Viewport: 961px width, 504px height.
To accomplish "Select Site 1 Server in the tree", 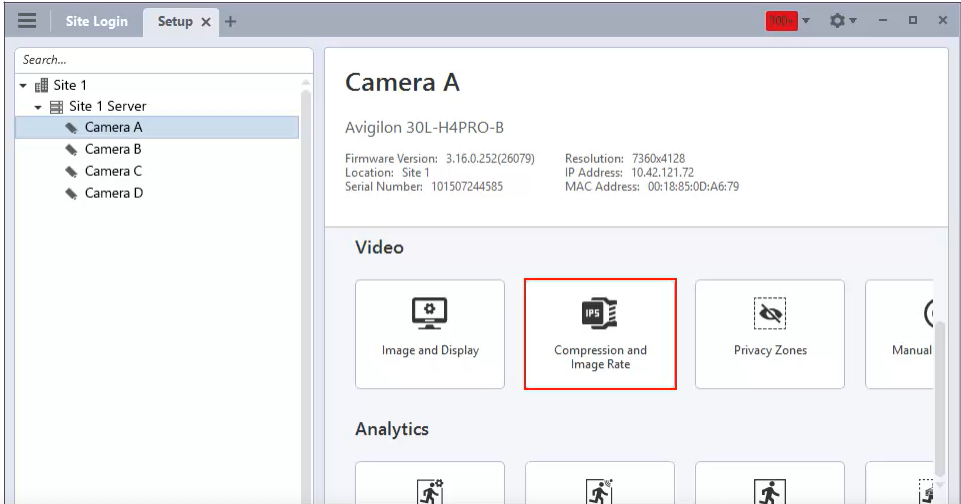I will tap(107, 107).
